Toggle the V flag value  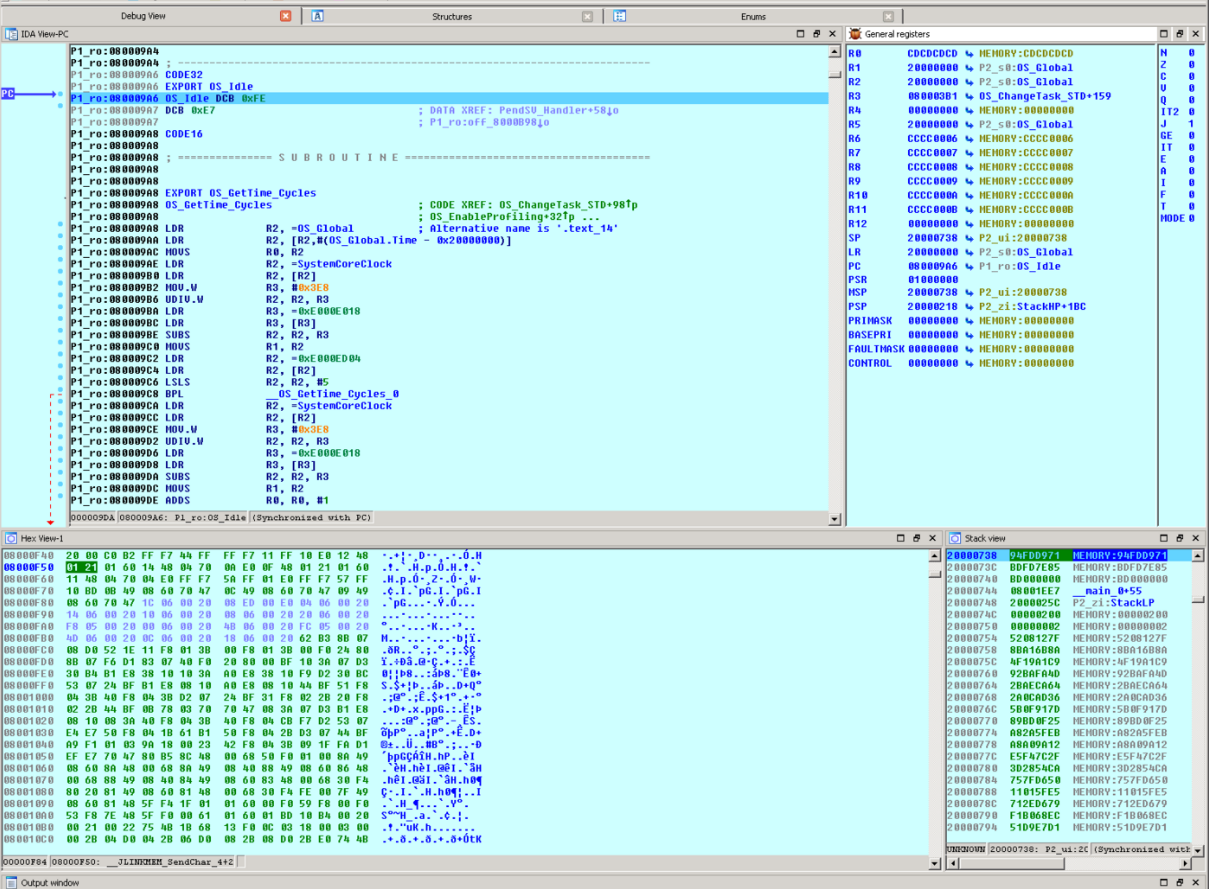click(x=1190, y=88)
